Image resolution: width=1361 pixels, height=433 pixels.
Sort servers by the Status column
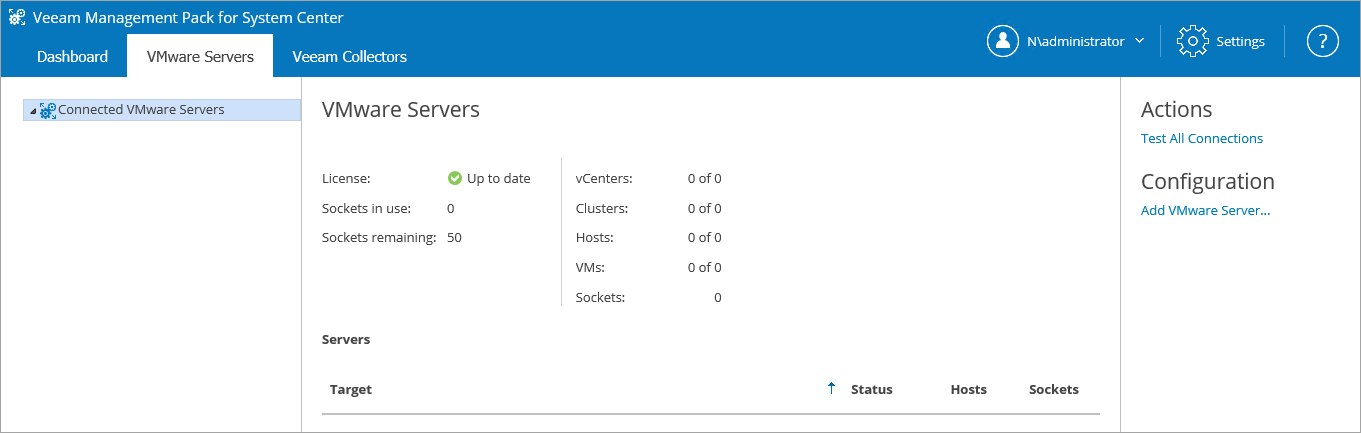871,390
